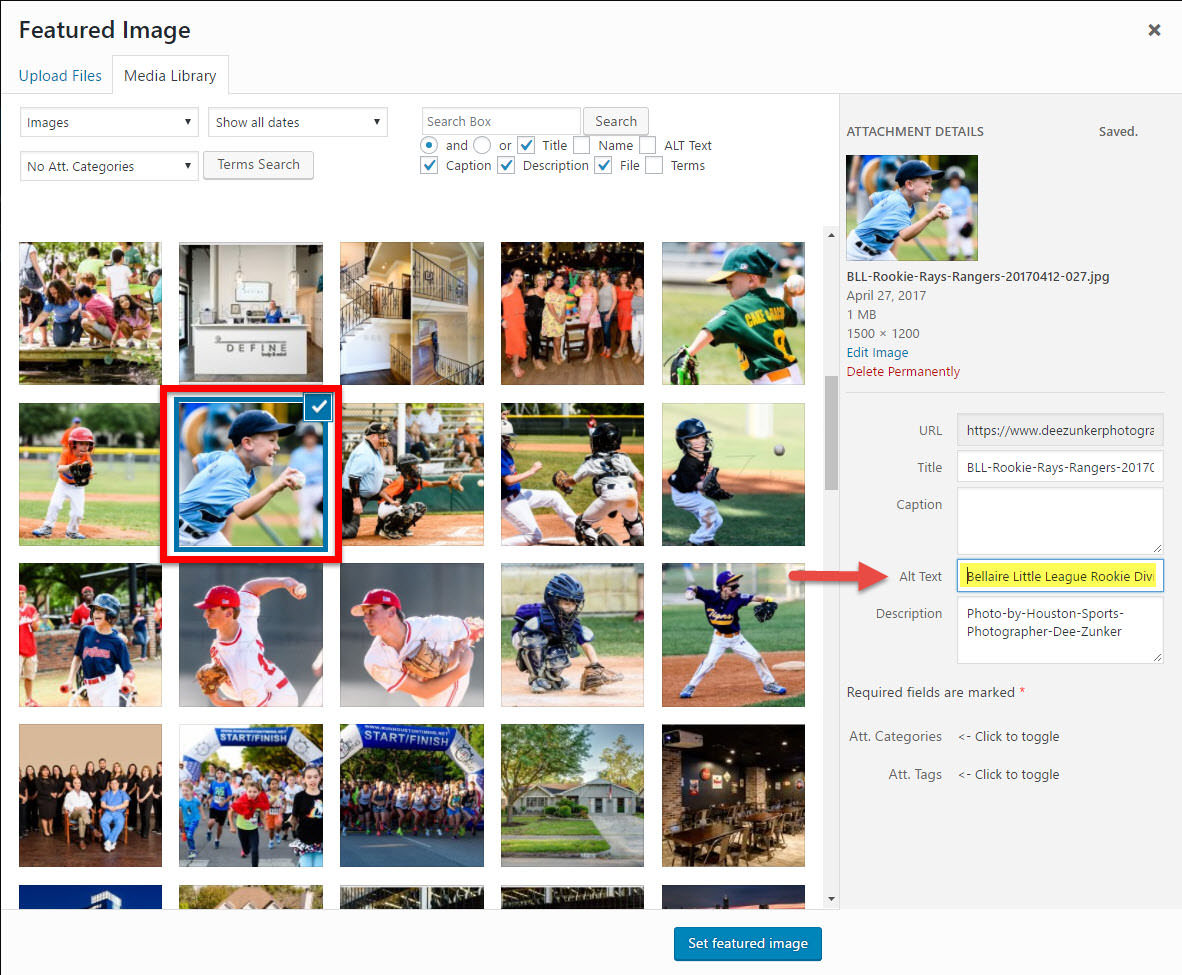Image resolution: width=1182 pixels, height=975 pixels.
Task: Toggle Att. Categories via Click to toggle
Action: click(x=1009, y=737)
